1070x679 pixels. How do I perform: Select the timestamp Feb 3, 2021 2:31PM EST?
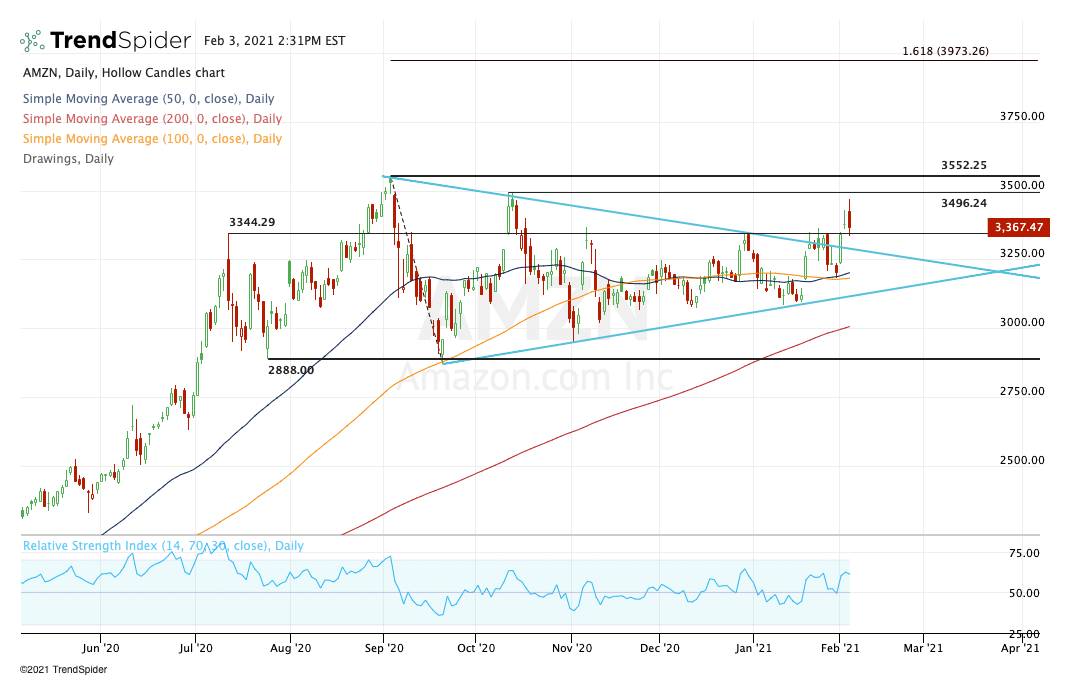pos(274,41)
